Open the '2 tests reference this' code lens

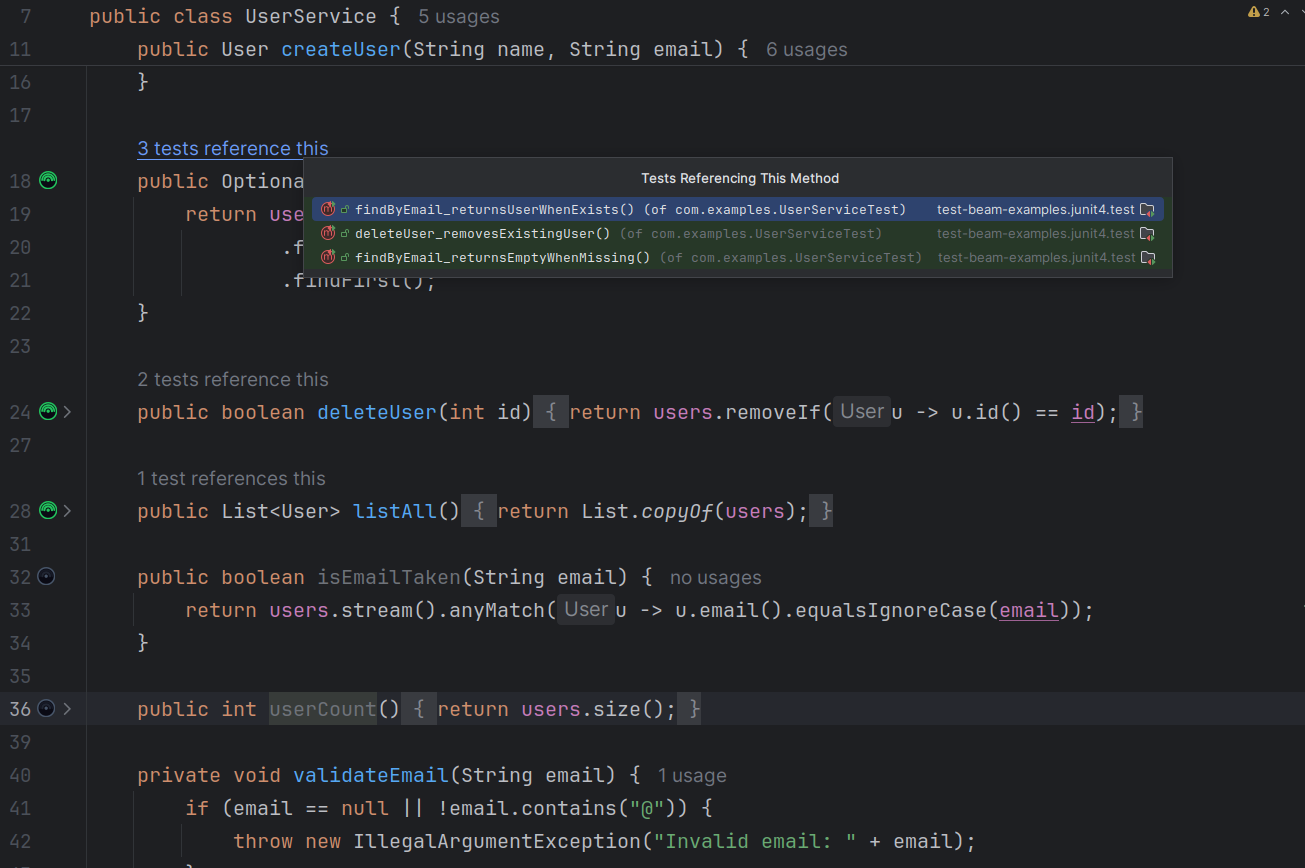(x=233, y=380)
